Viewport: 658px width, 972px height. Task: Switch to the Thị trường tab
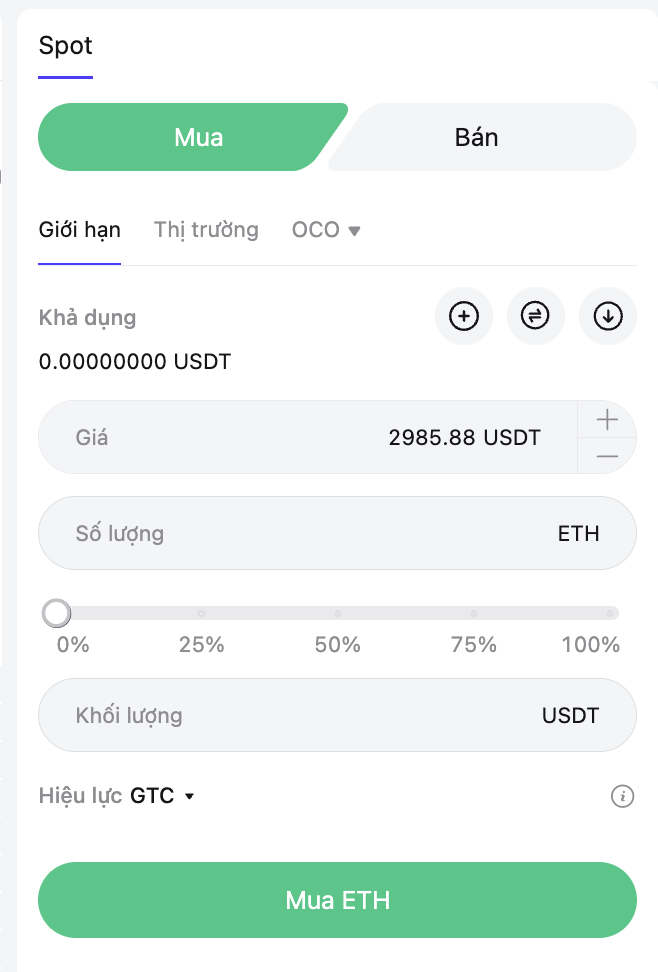206,229
